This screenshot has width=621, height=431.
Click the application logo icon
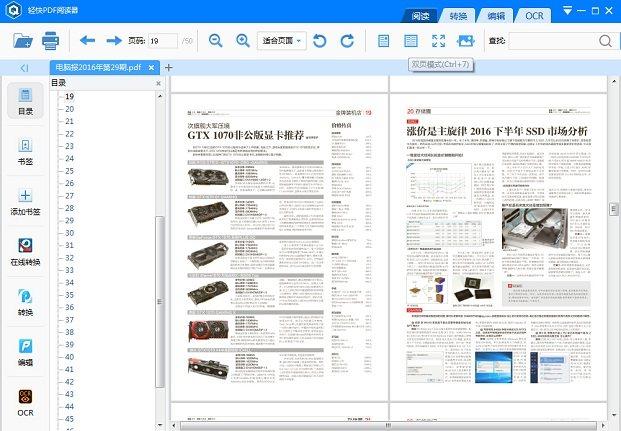pyautogui.click(x=13, y=11)
